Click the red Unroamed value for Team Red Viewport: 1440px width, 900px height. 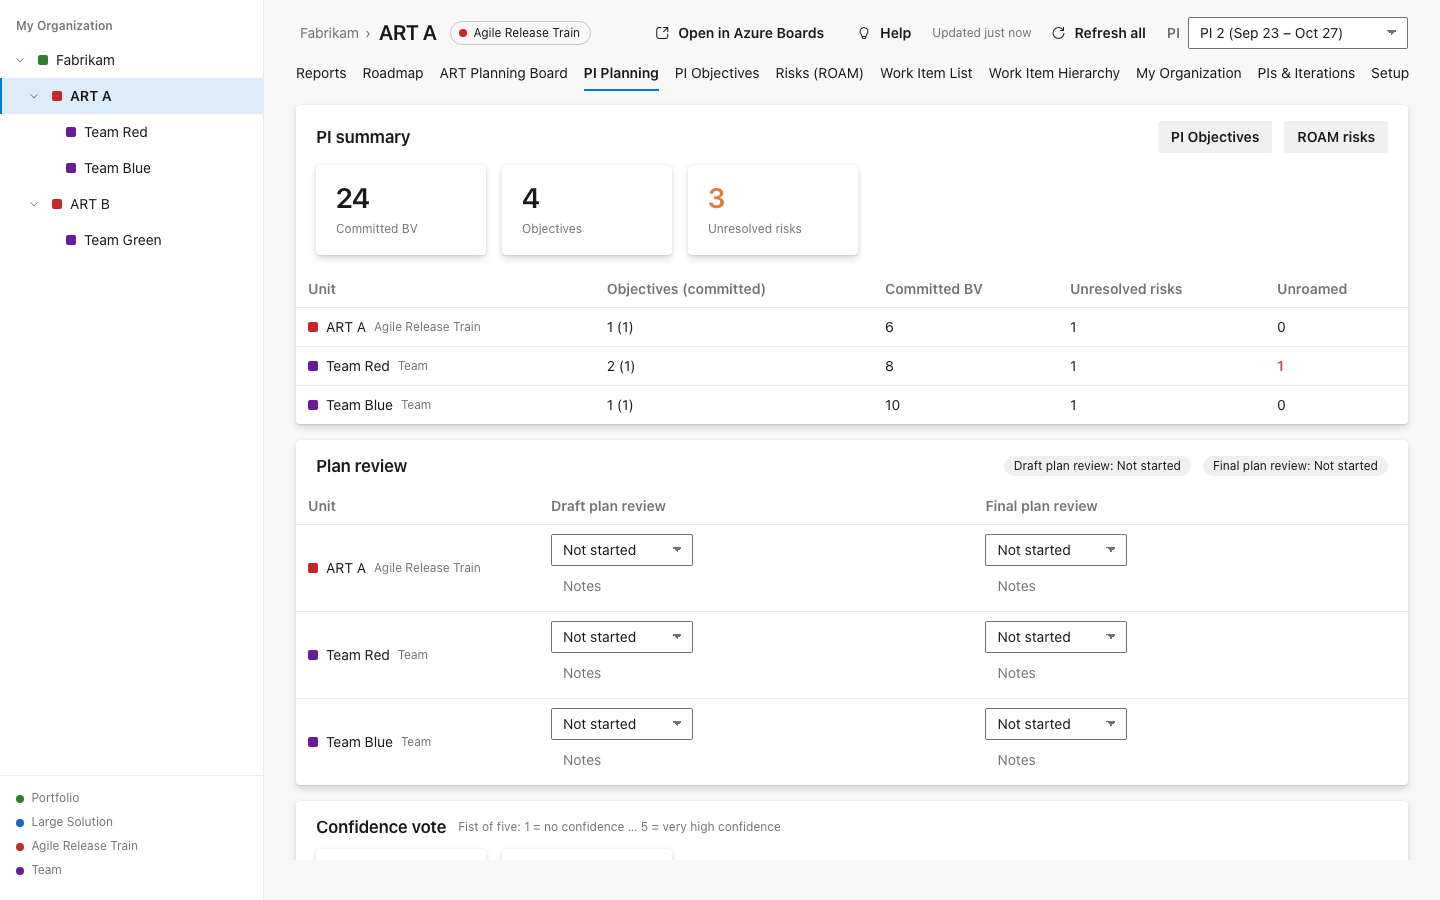(x=1280, y=366)
